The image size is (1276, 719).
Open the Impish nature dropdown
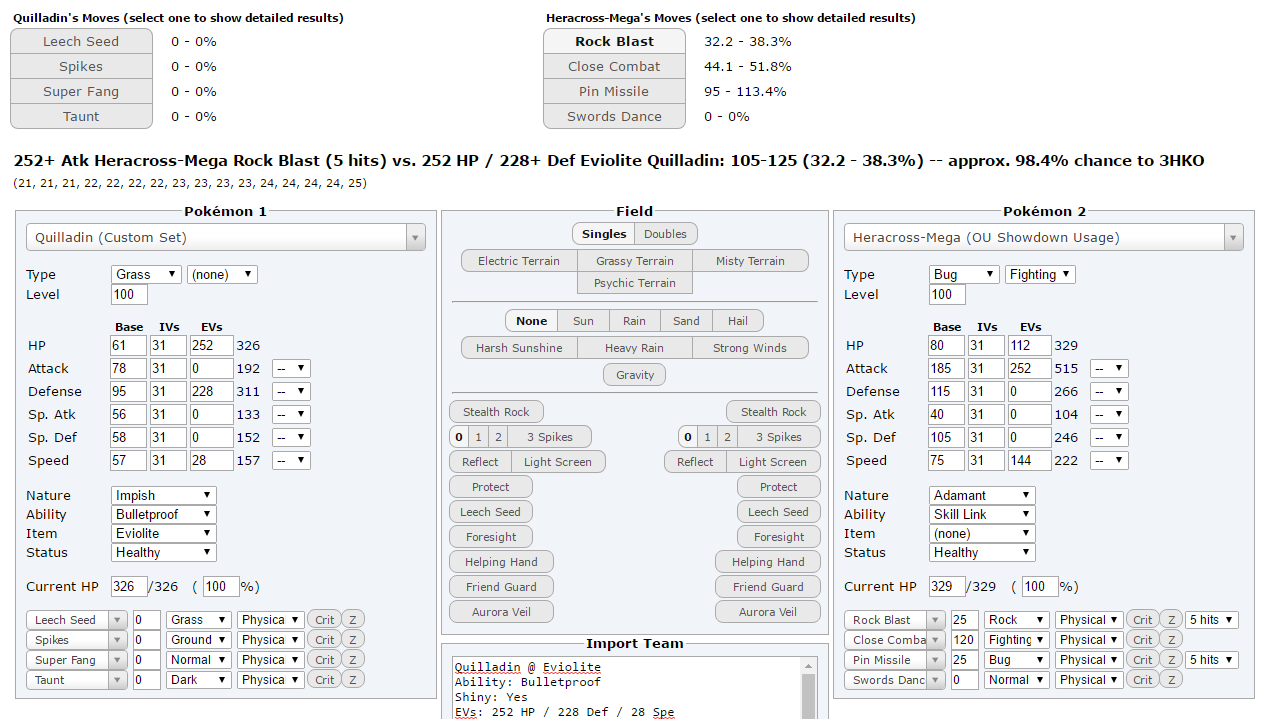tap(164, 495)
